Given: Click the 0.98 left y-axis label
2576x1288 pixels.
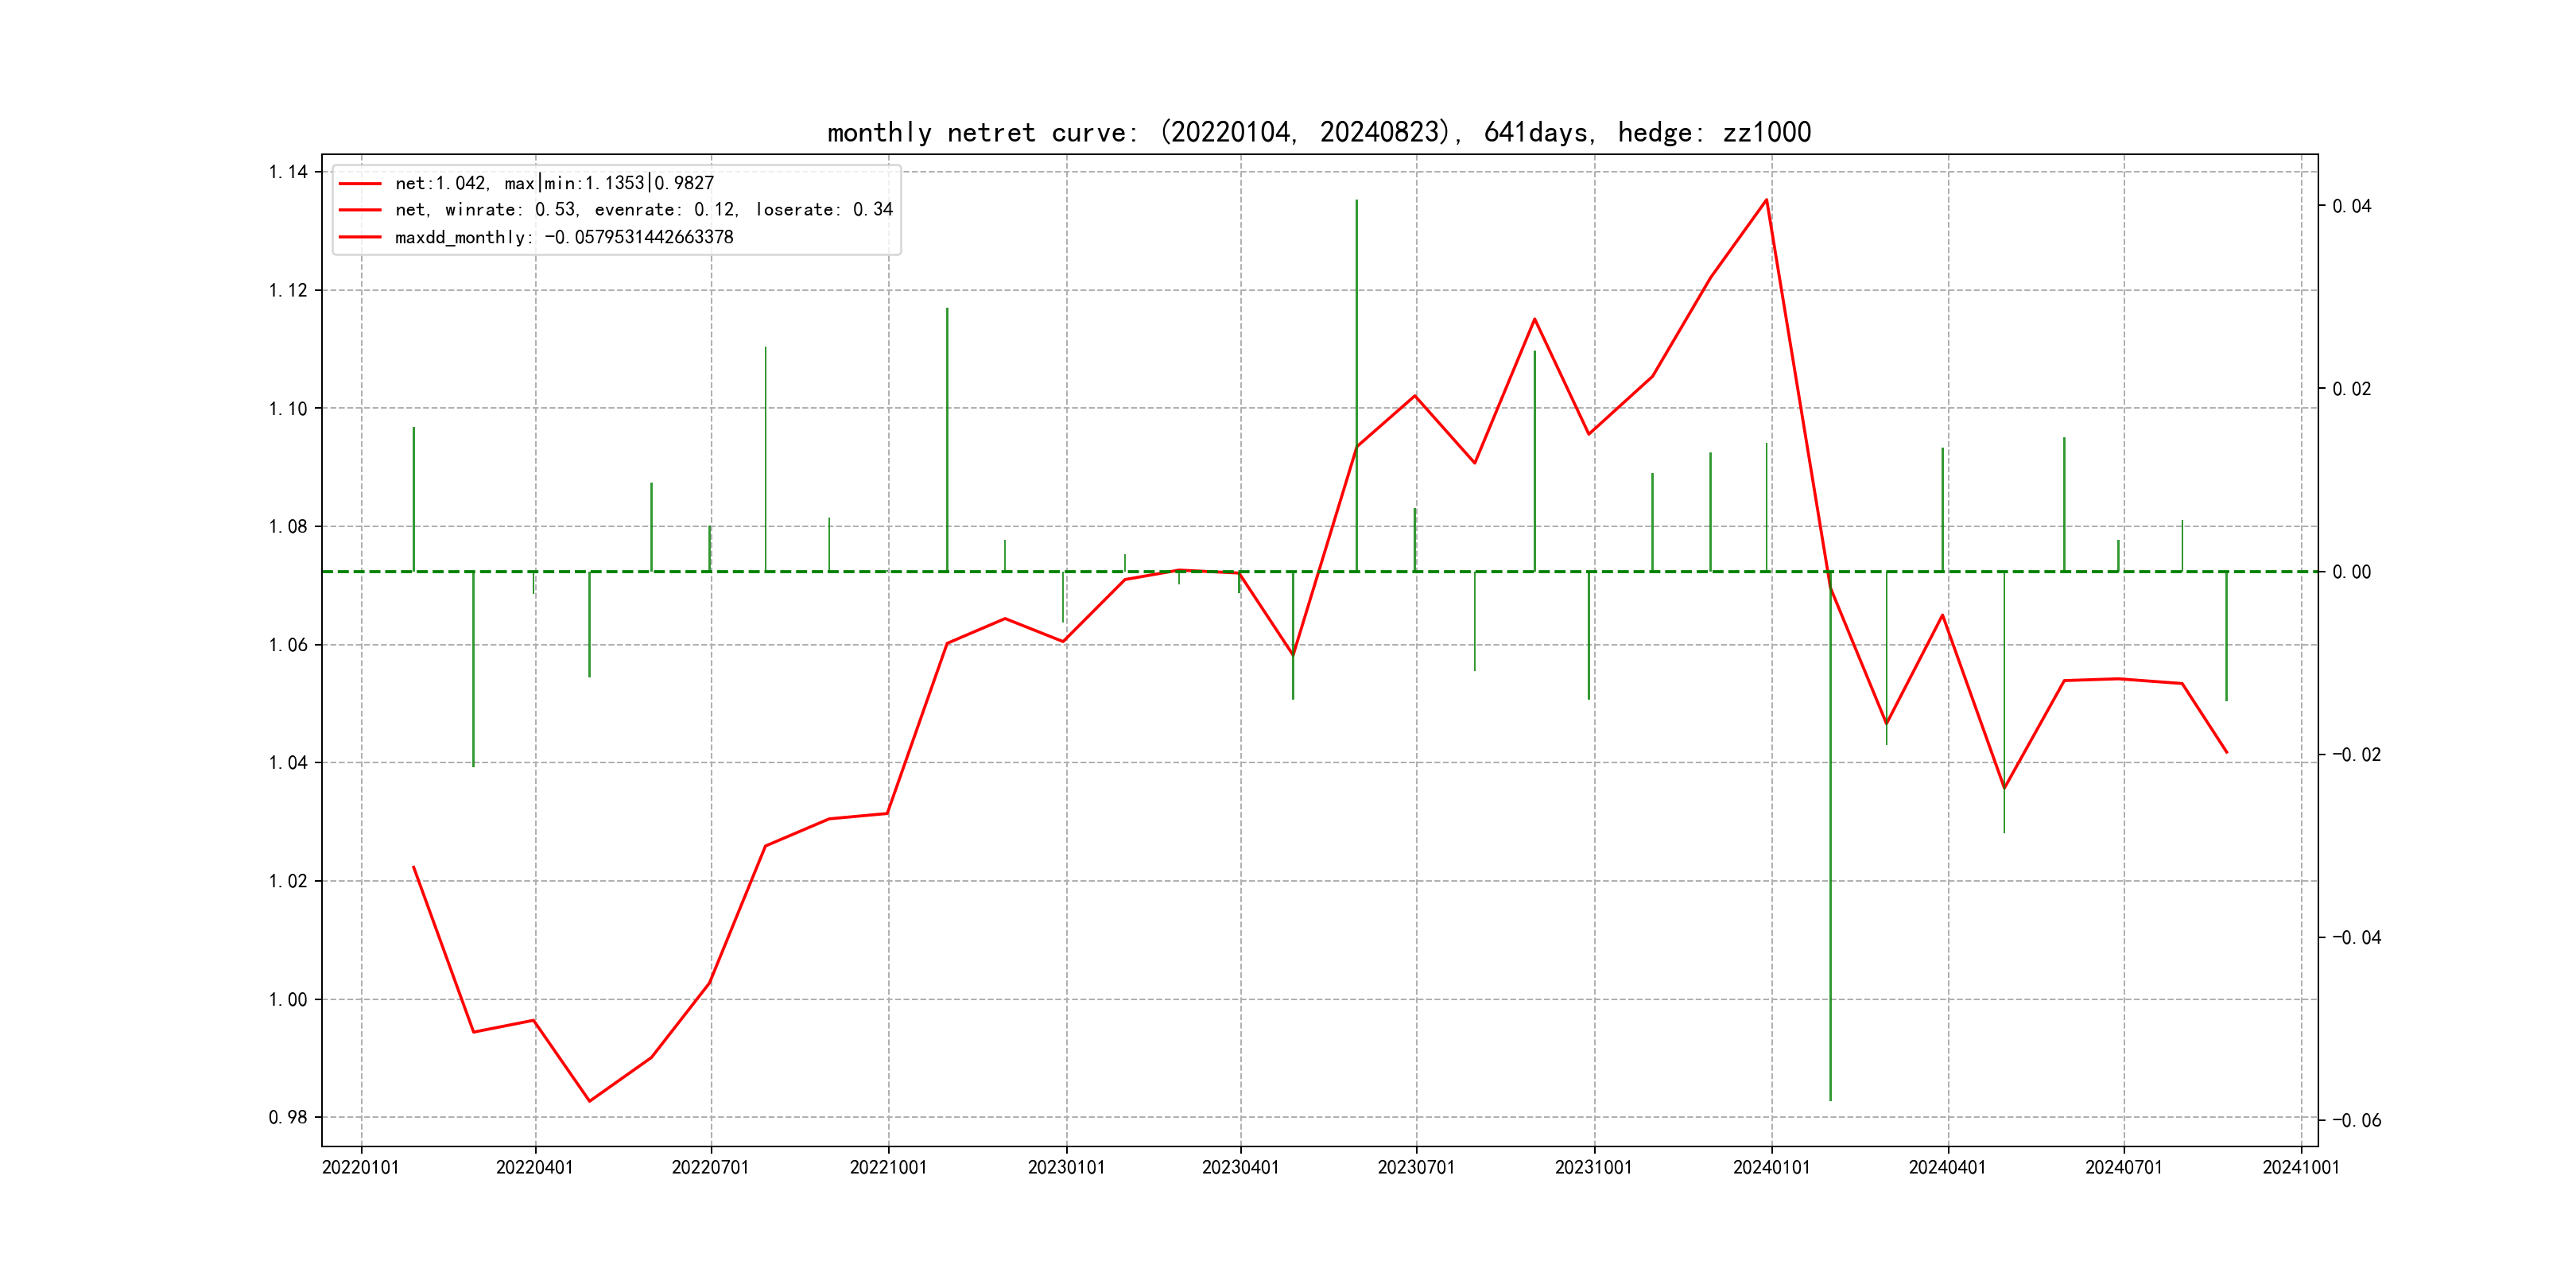Looking at the screenshot, I should click(288, 1117).
